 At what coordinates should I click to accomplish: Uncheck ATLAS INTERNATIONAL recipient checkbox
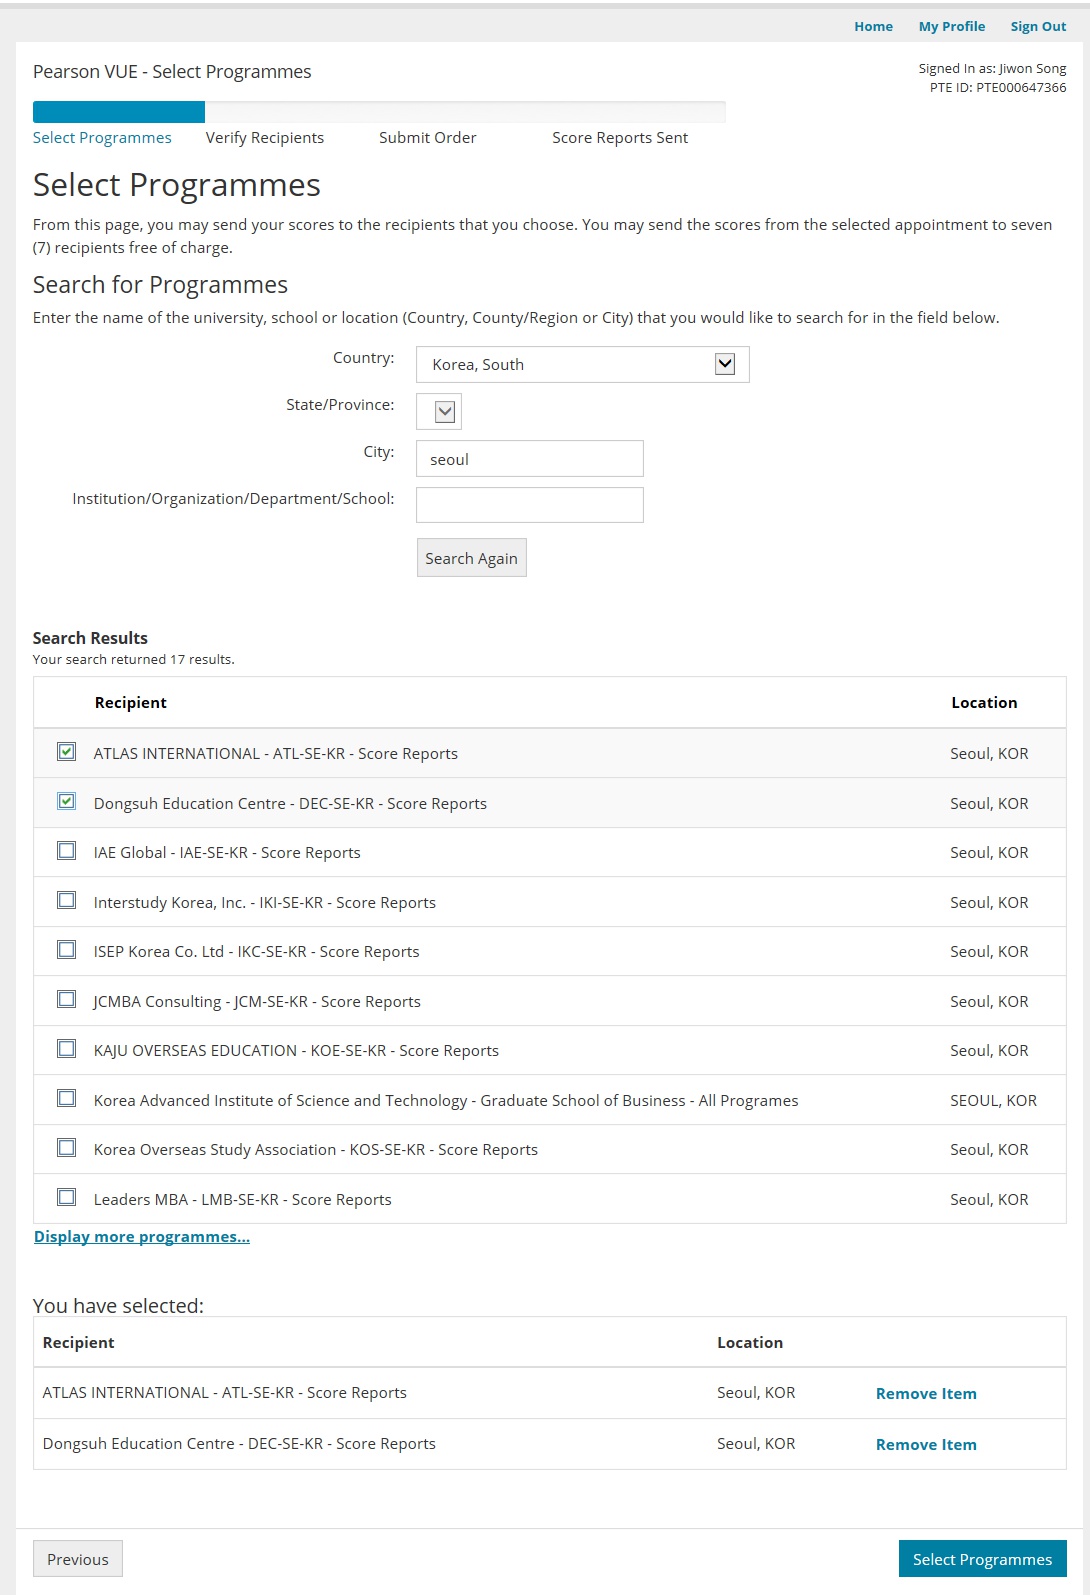(x=66, y=752)
